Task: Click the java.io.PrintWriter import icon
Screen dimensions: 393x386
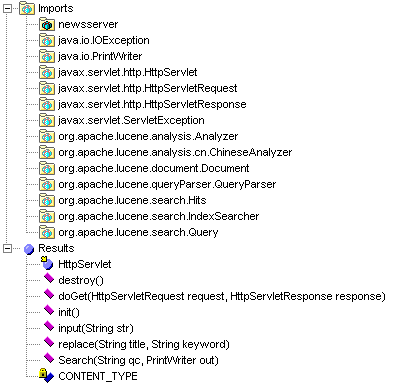Action: [x=47, y=56]
